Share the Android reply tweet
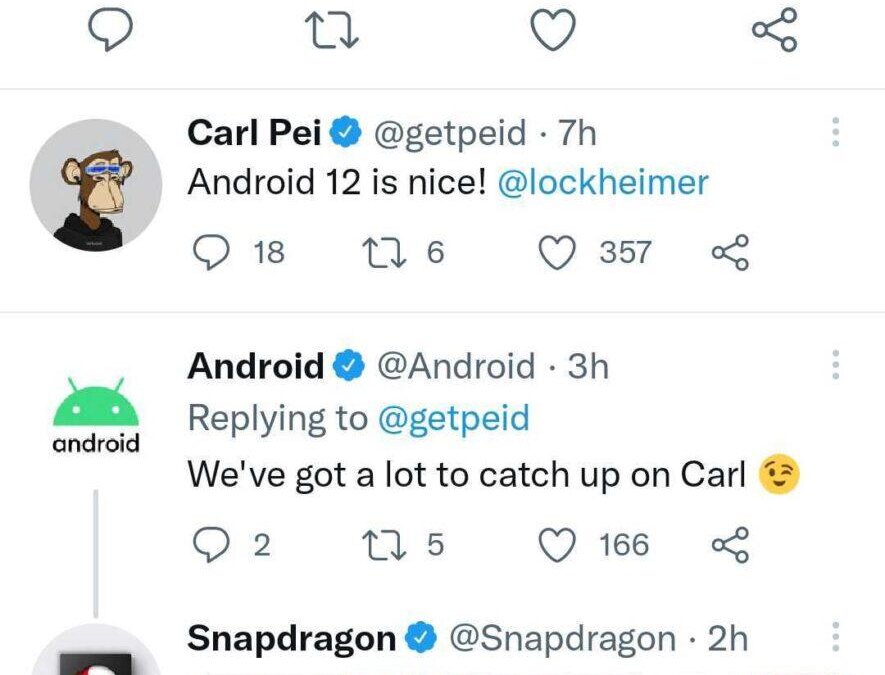This screenshot has width=885, height=675. click(x=730, y=545)
